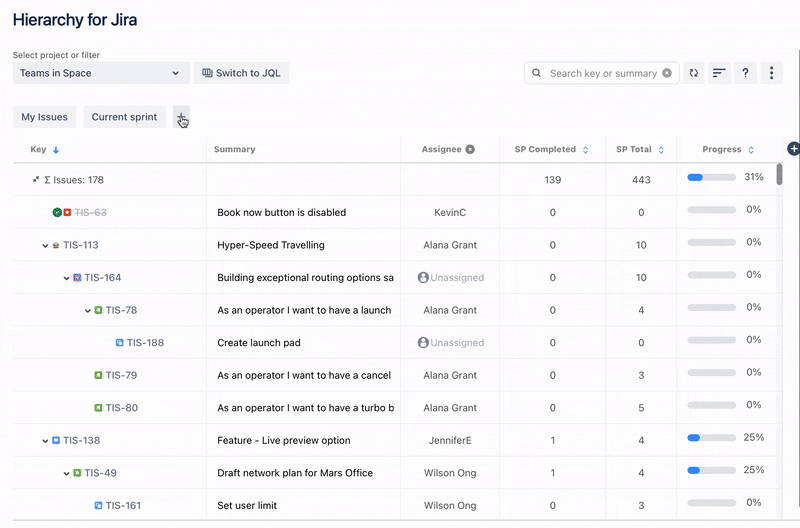The image size is (800, 528).
Task: Collapse the TIS-164 row
Action: click(x=66, y=278)
